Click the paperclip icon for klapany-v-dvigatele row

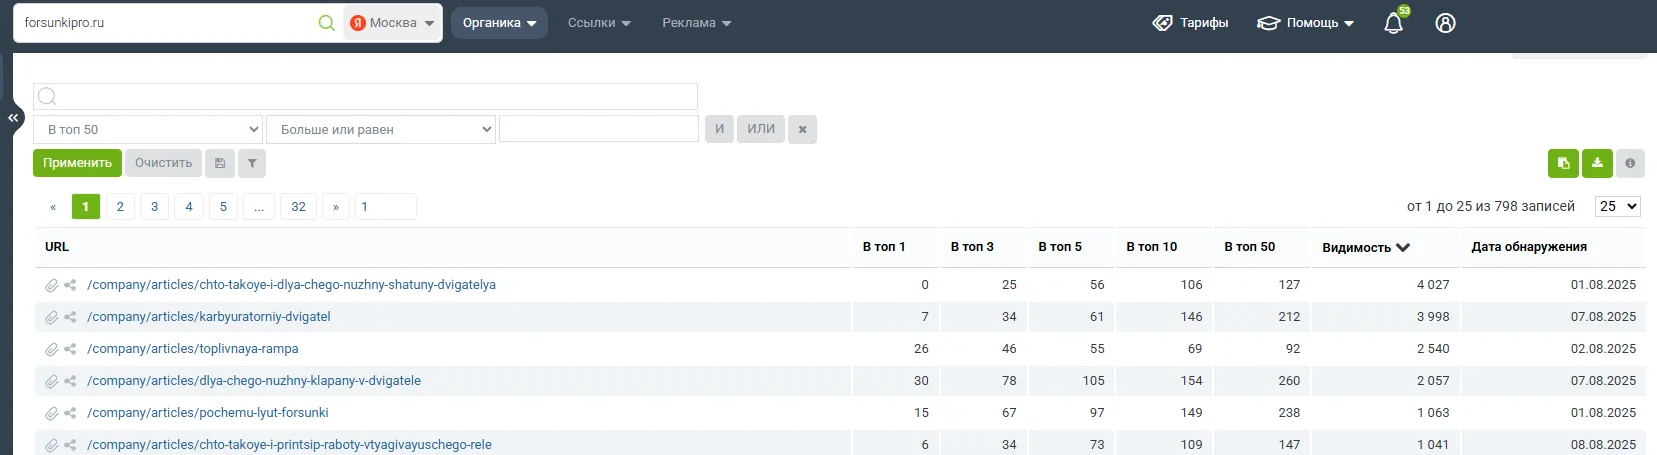coord(52,381)
